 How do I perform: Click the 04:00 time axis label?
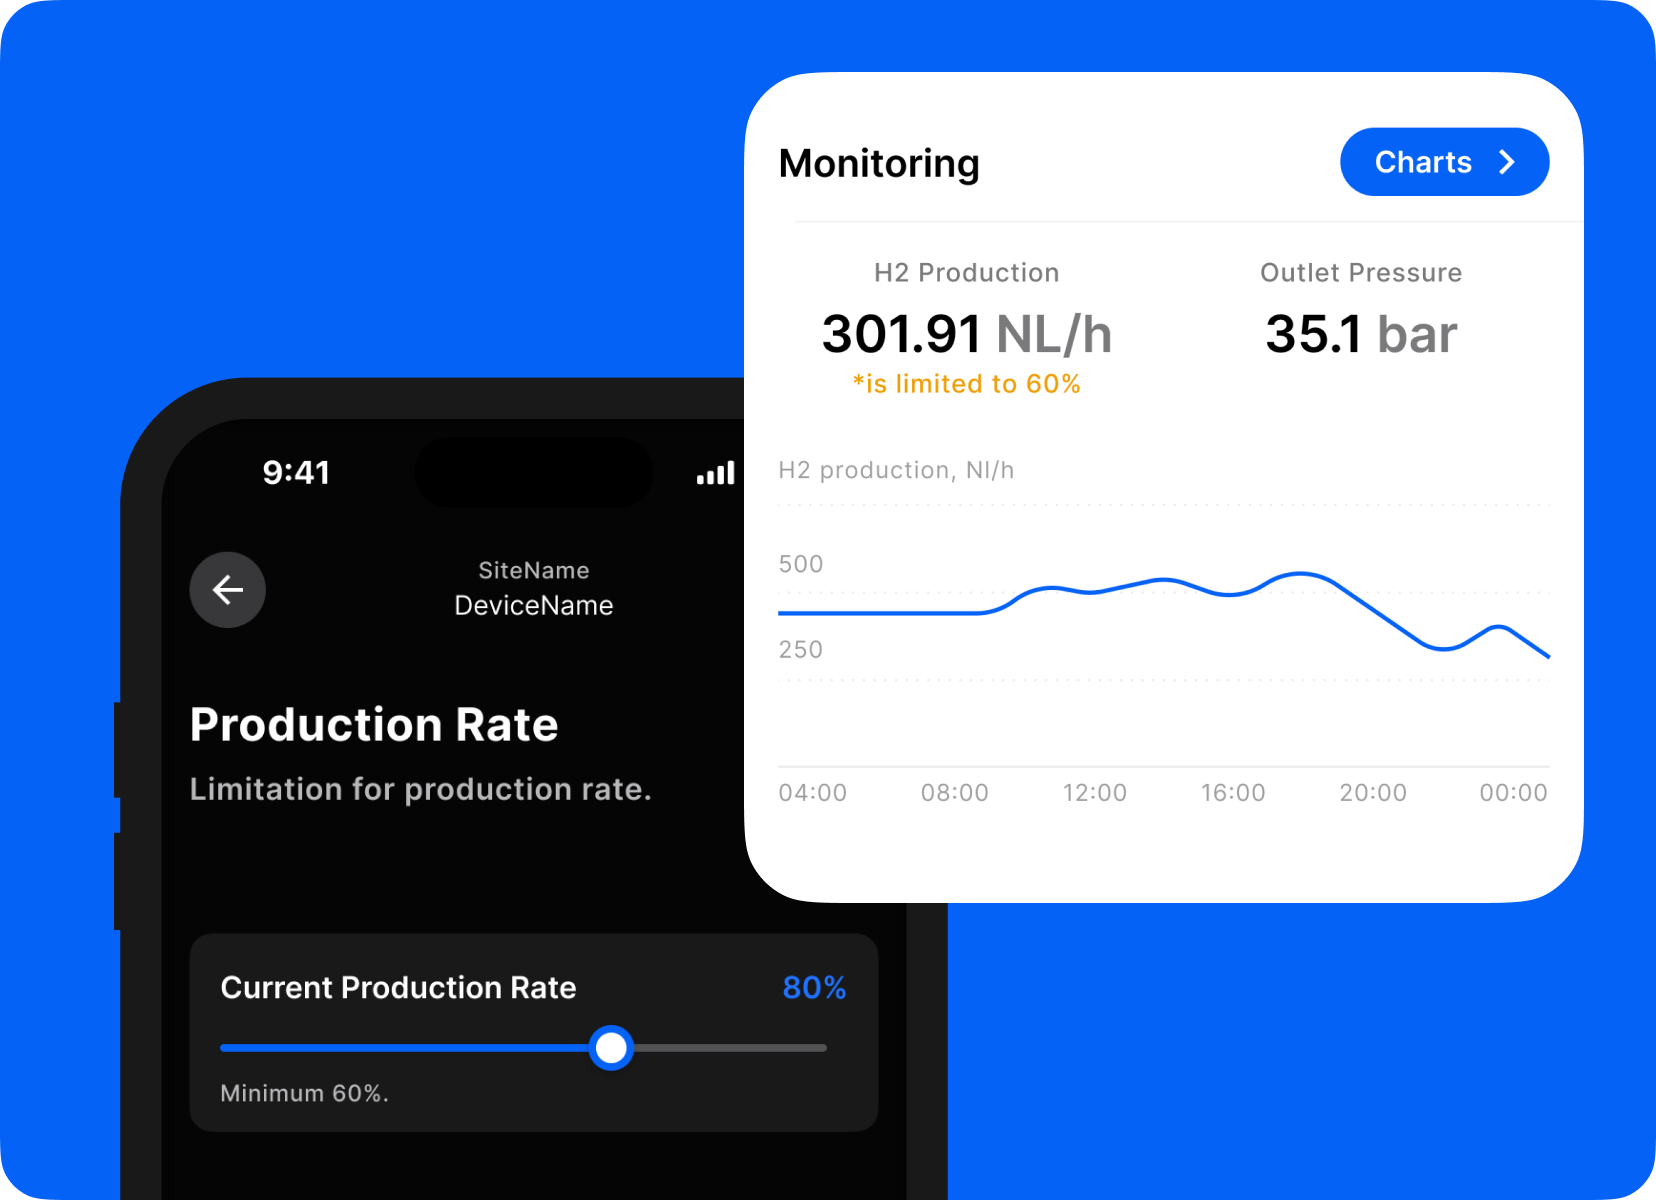point(812,793)
